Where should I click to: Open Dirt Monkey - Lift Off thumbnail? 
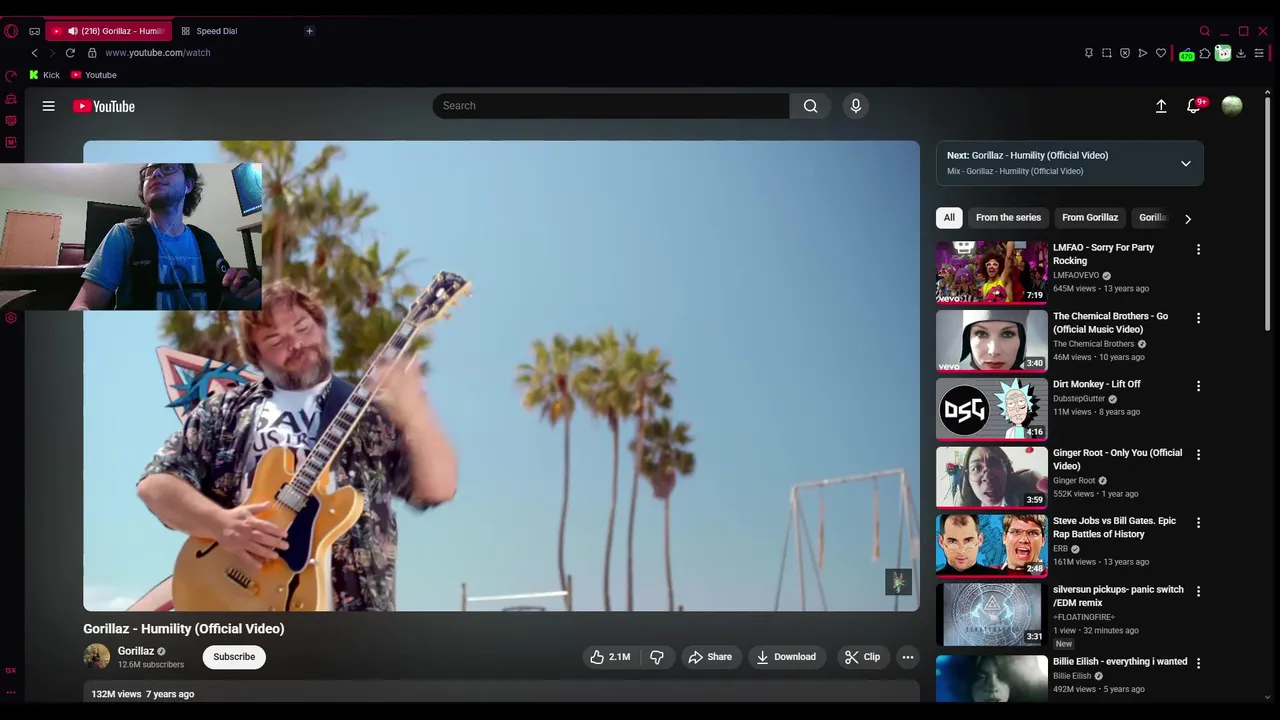pos(992,409)
